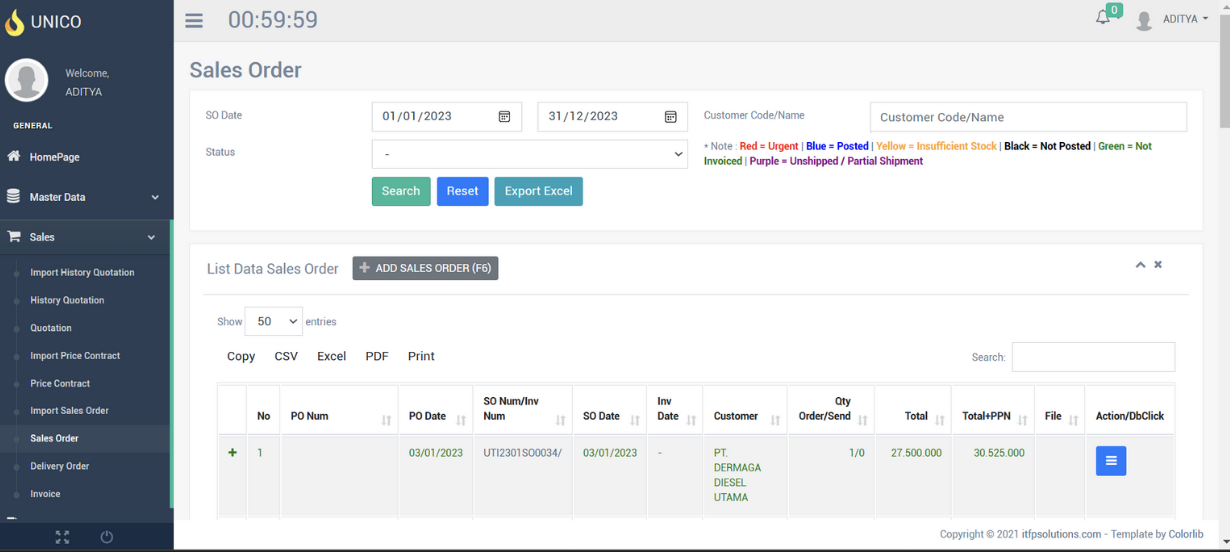Close the List Data Sales Order panel
The width and height of the screenshot is (1230, 552).
[1158, 265]
